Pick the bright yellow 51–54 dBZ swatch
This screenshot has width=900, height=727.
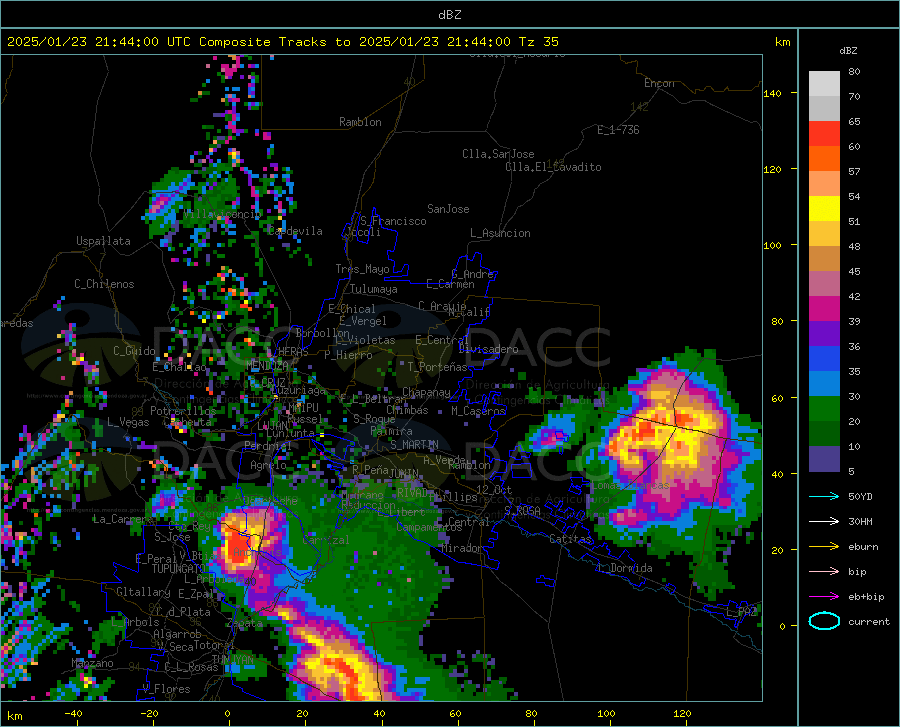824,209
